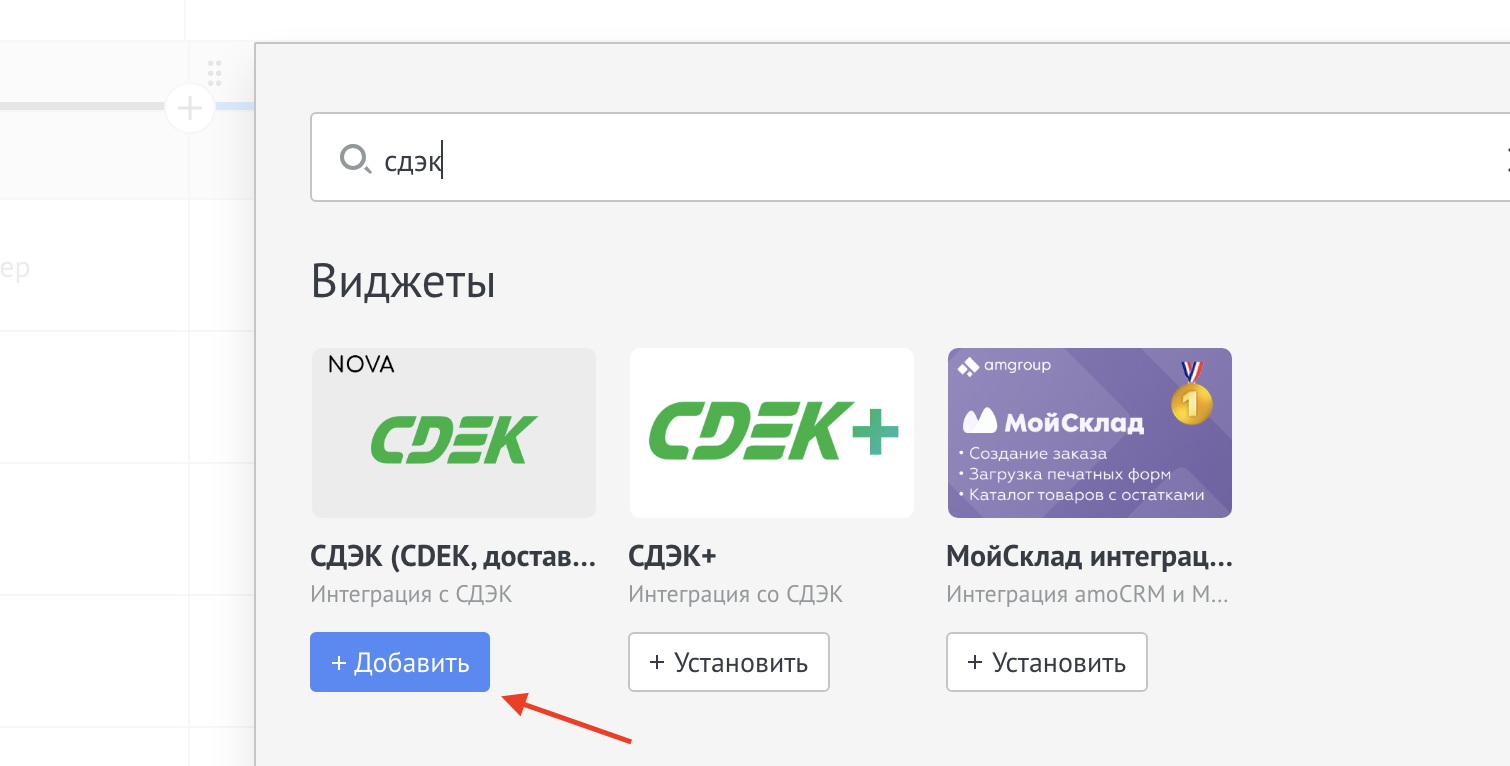This screenshot has height=766, width=1510.
Task: Click the magnifying glass search icon
Action: pyautogui.click(x=355, y=159)
